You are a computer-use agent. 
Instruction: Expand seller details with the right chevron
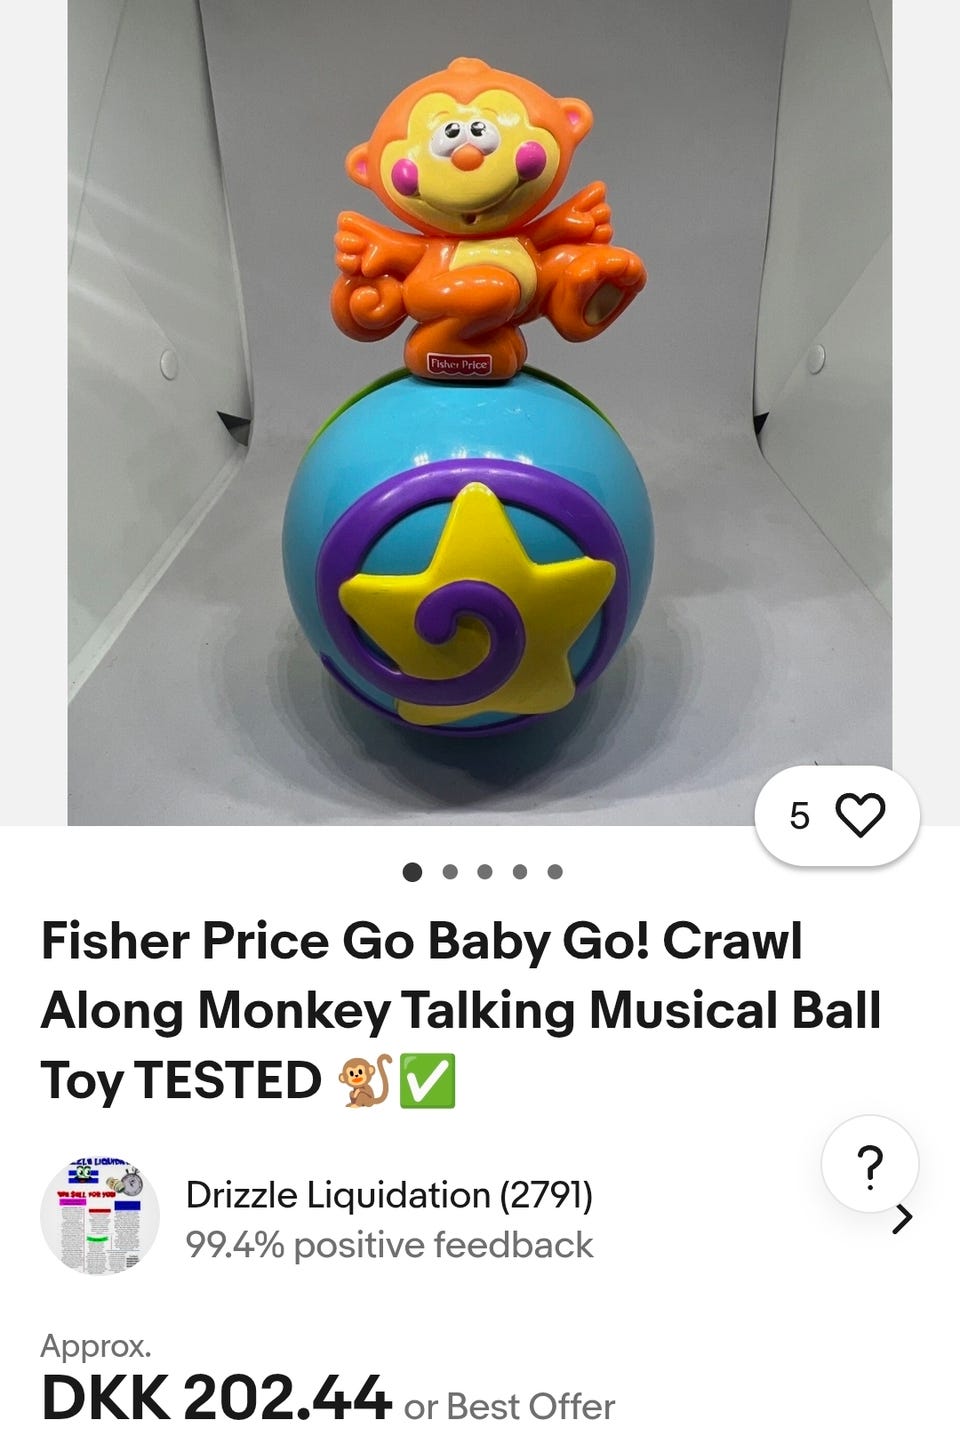(x=902, y=1219)
